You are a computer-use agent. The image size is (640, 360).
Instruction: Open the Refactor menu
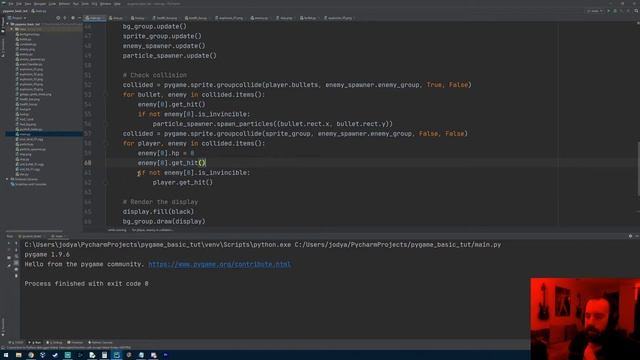[x=64, y=4]
